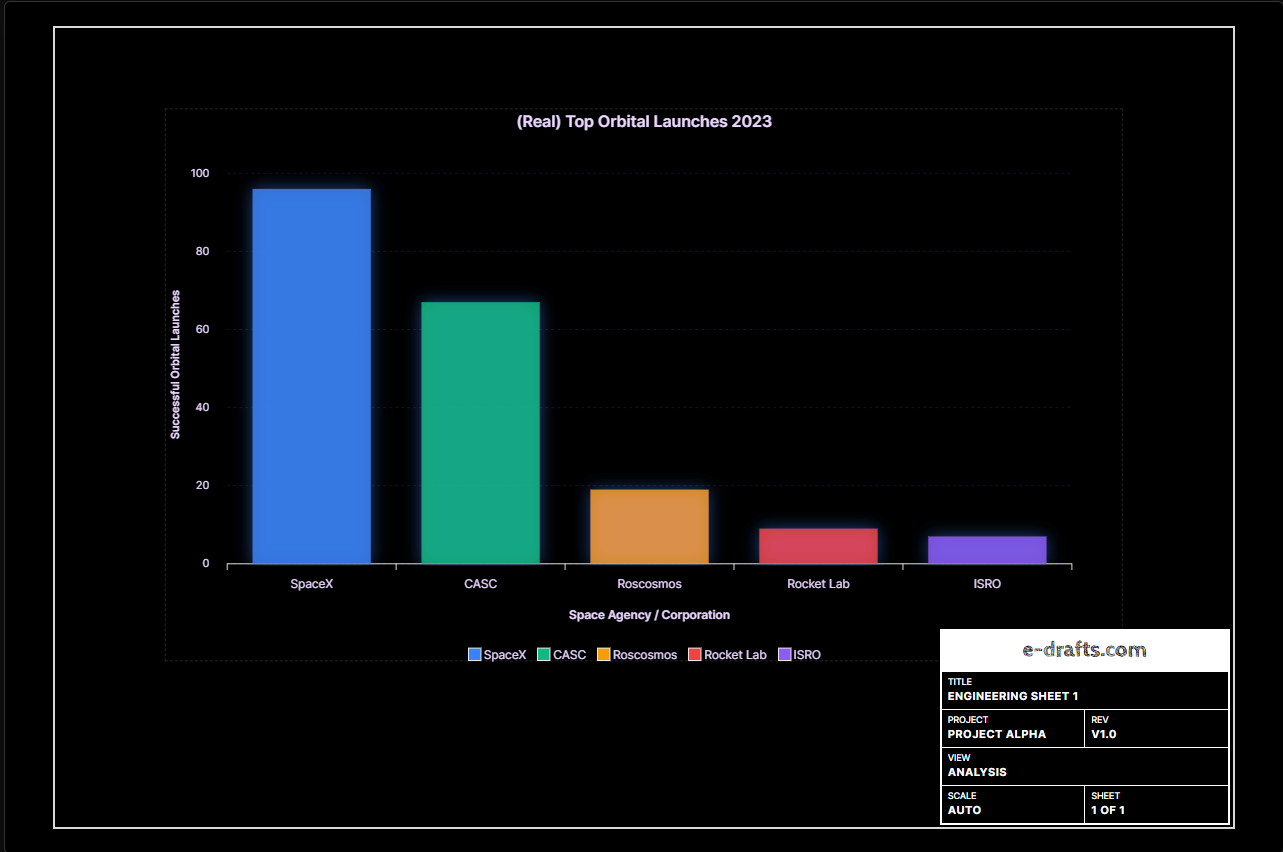Viewport: 1283px width, 852px height.
Task: Click the e-drafts.com title block header
Action: pyautogui.click(x=1085, y=650)
